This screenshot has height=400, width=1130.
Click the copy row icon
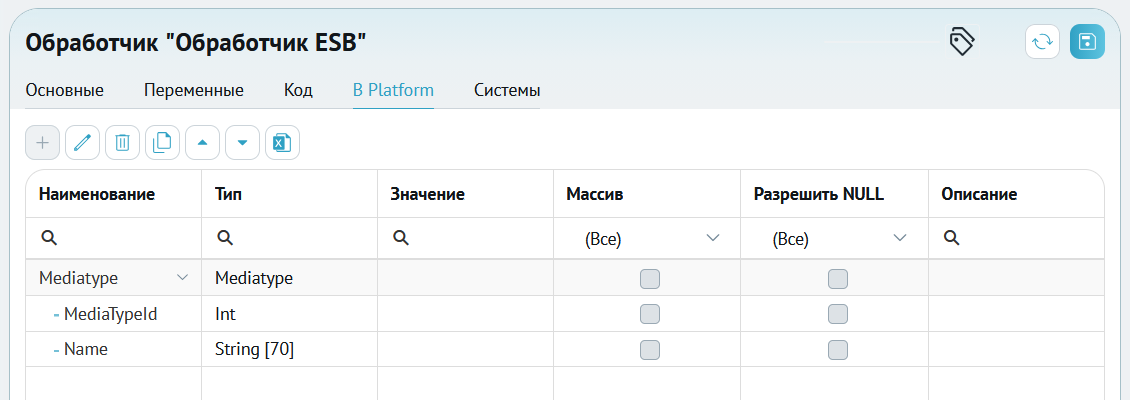163,143
